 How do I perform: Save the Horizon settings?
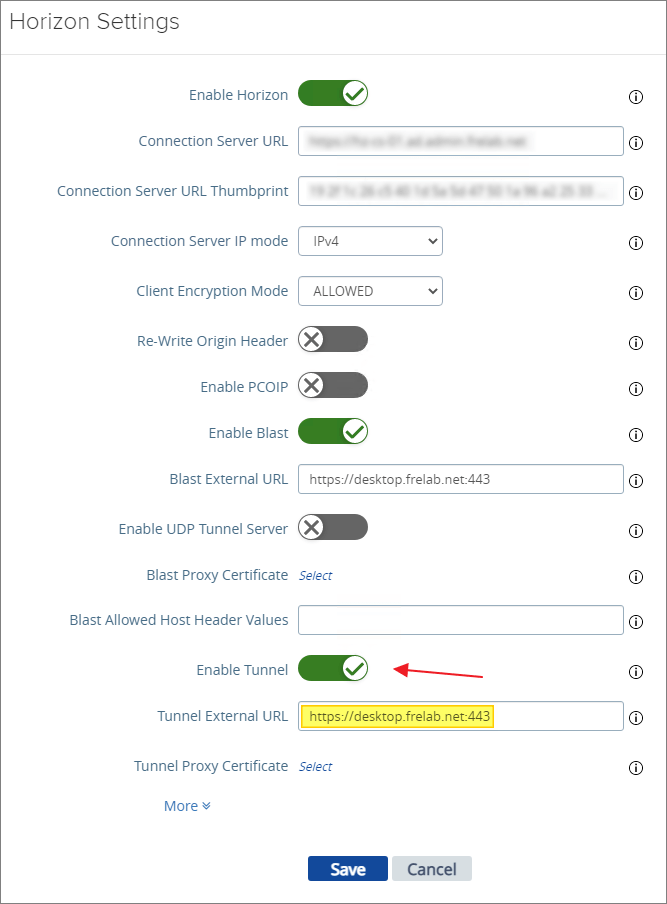pyautogui.click(x=348, y=869)
